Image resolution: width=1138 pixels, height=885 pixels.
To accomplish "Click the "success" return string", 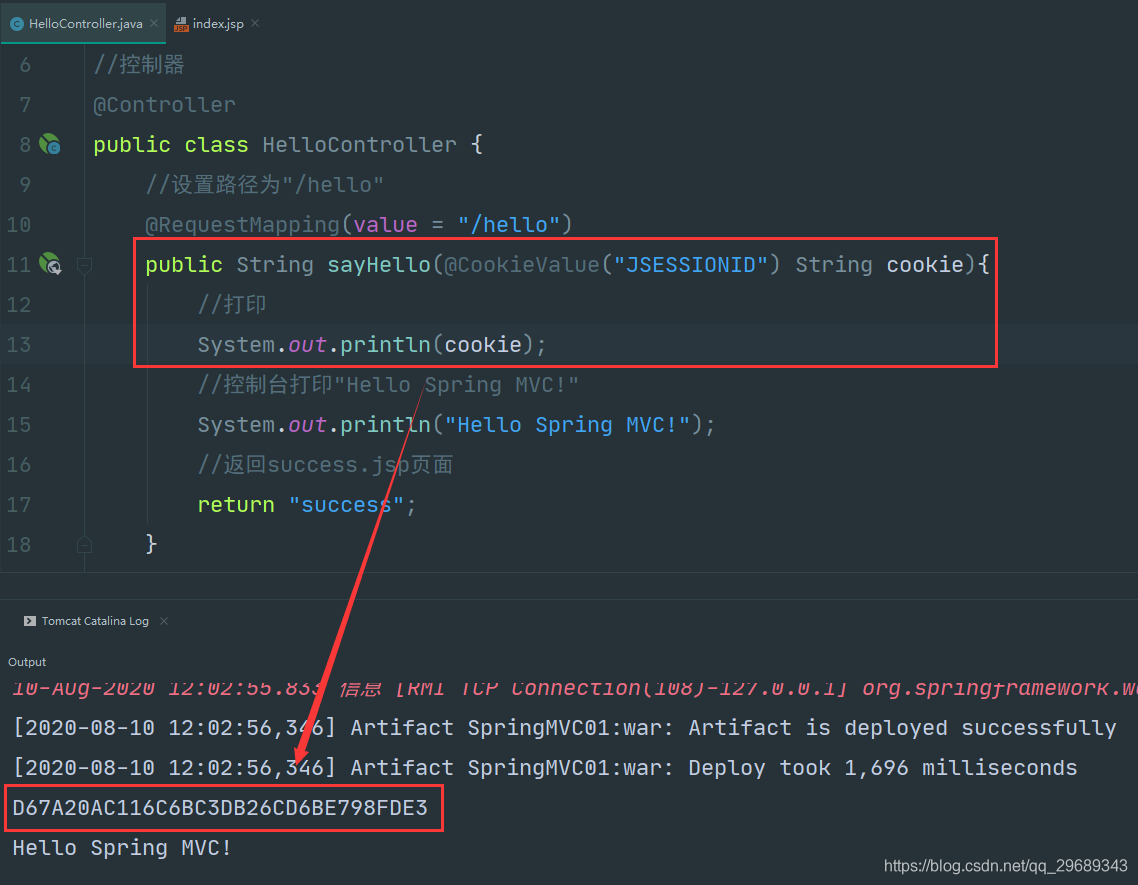I will coord(346,505).
